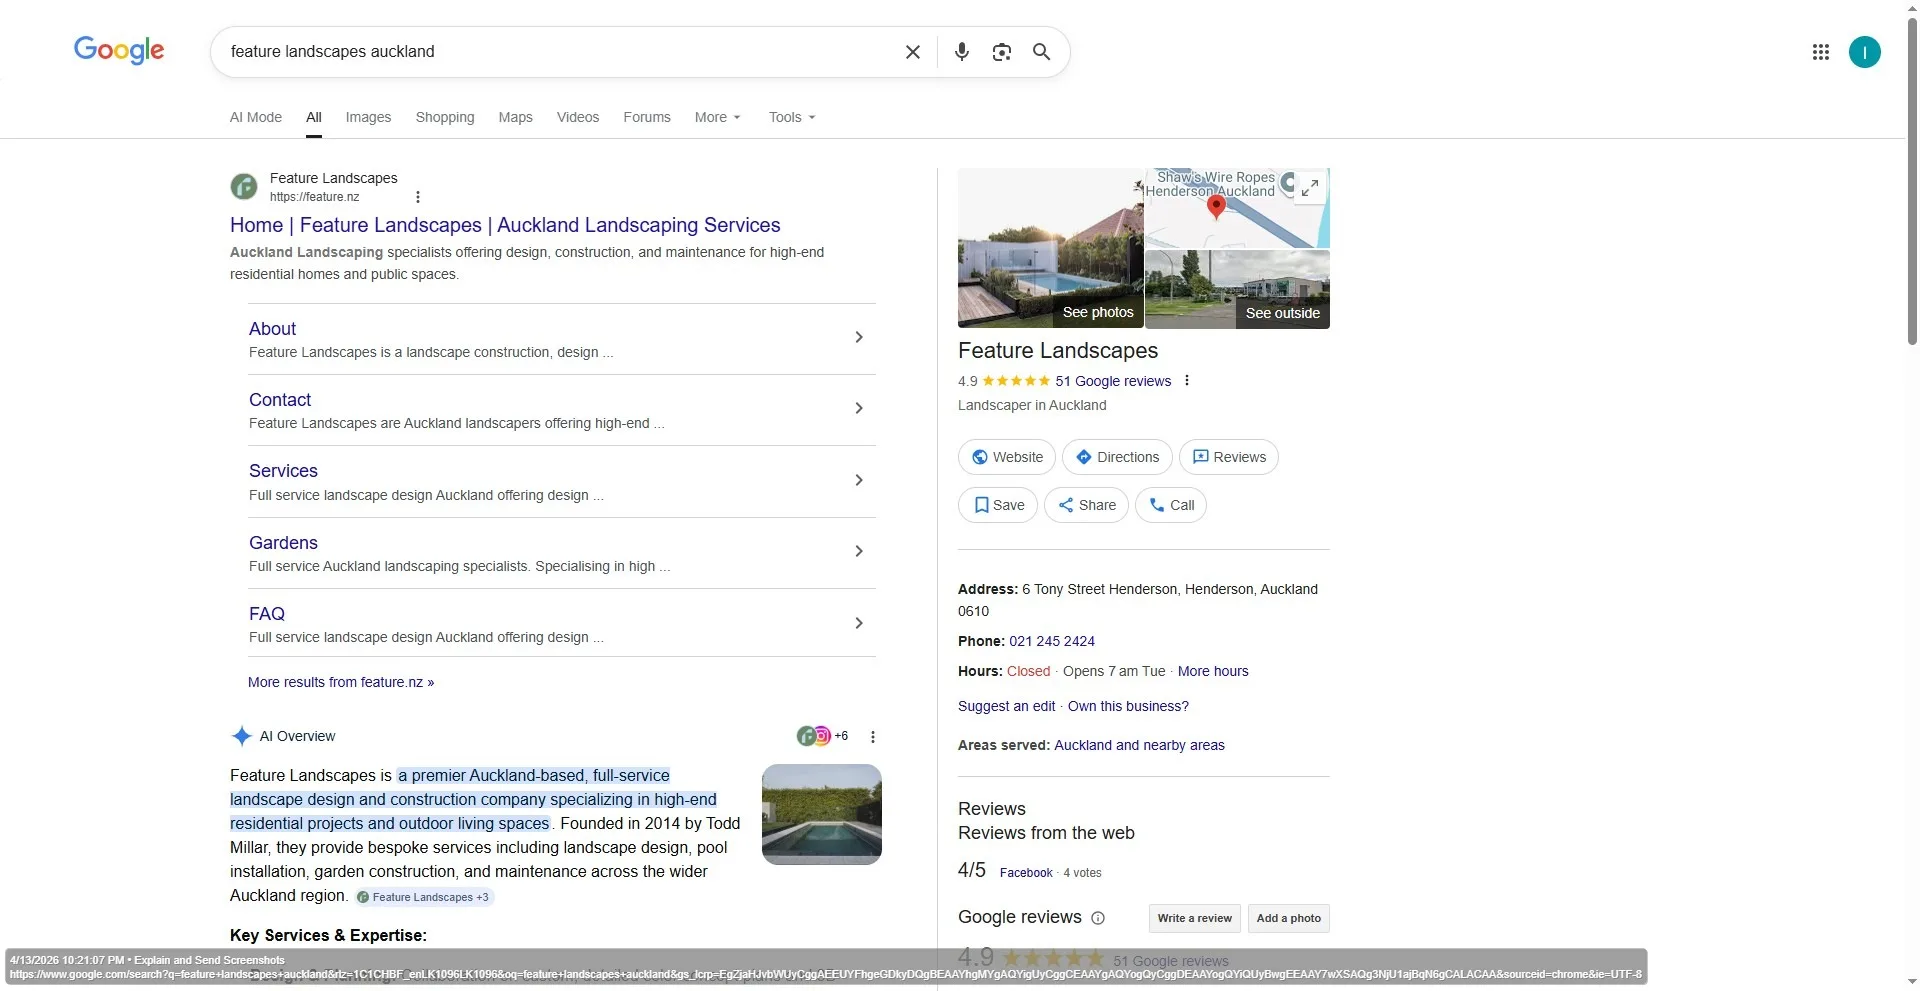
Task: Switch to the Forums tab
Action: tap(647, 117)
